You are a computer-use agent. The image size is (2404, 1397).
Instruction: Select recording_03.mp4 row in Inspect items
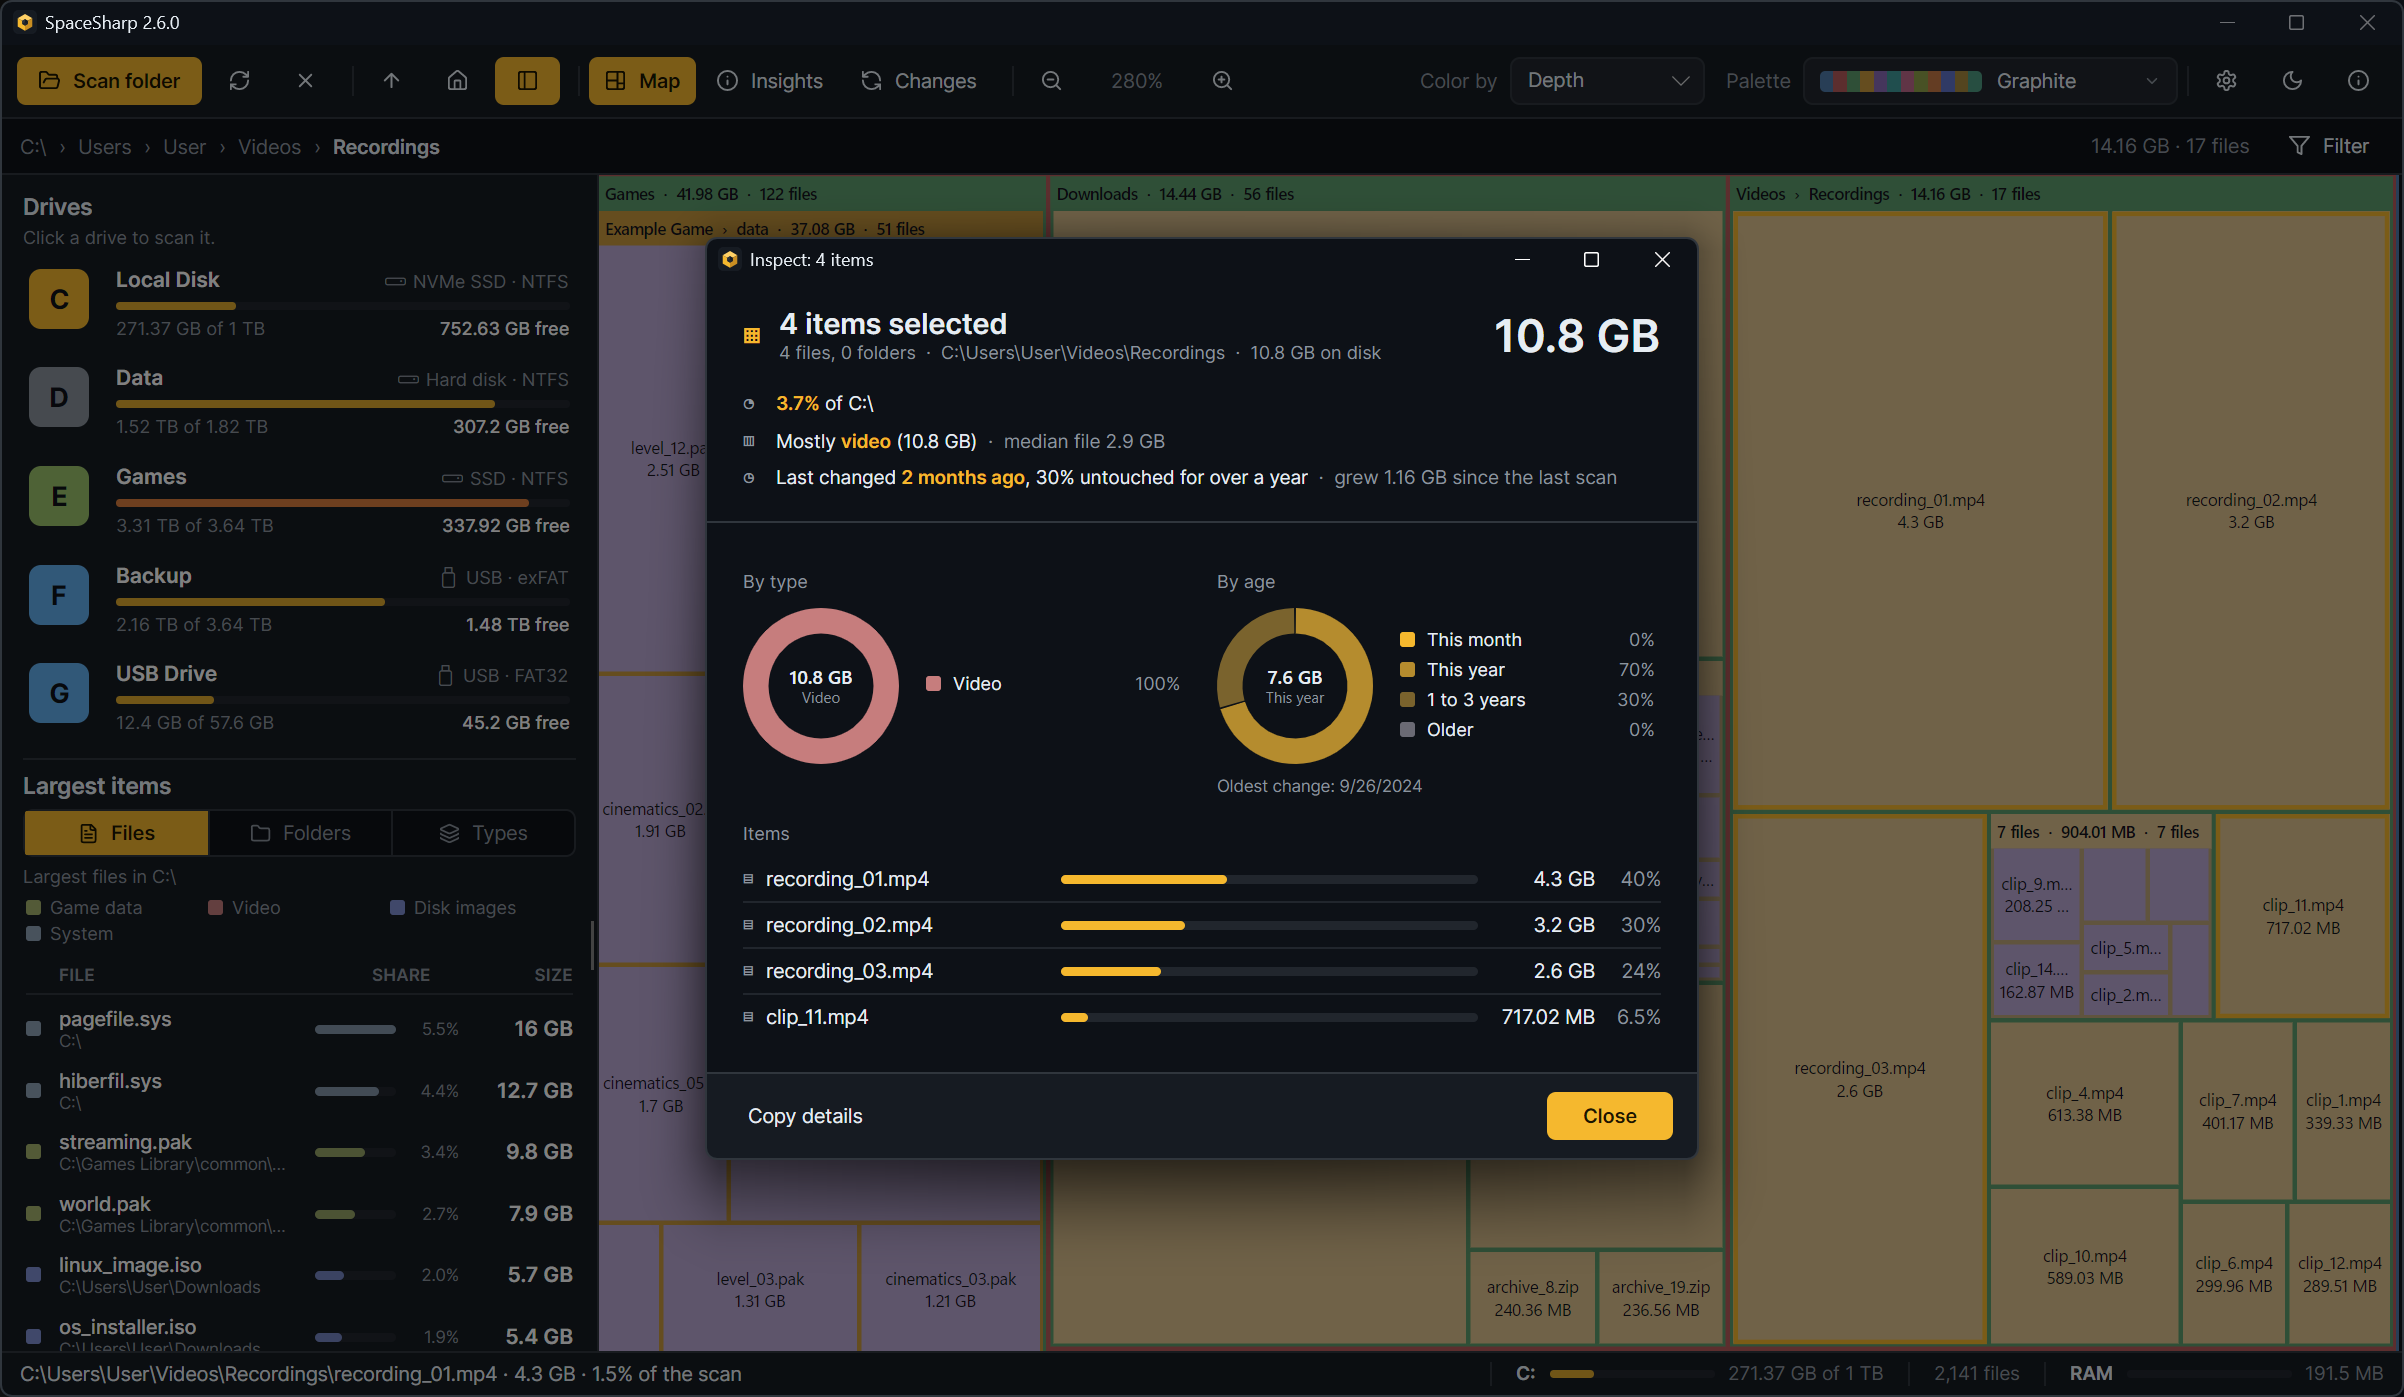(1201, 971)
